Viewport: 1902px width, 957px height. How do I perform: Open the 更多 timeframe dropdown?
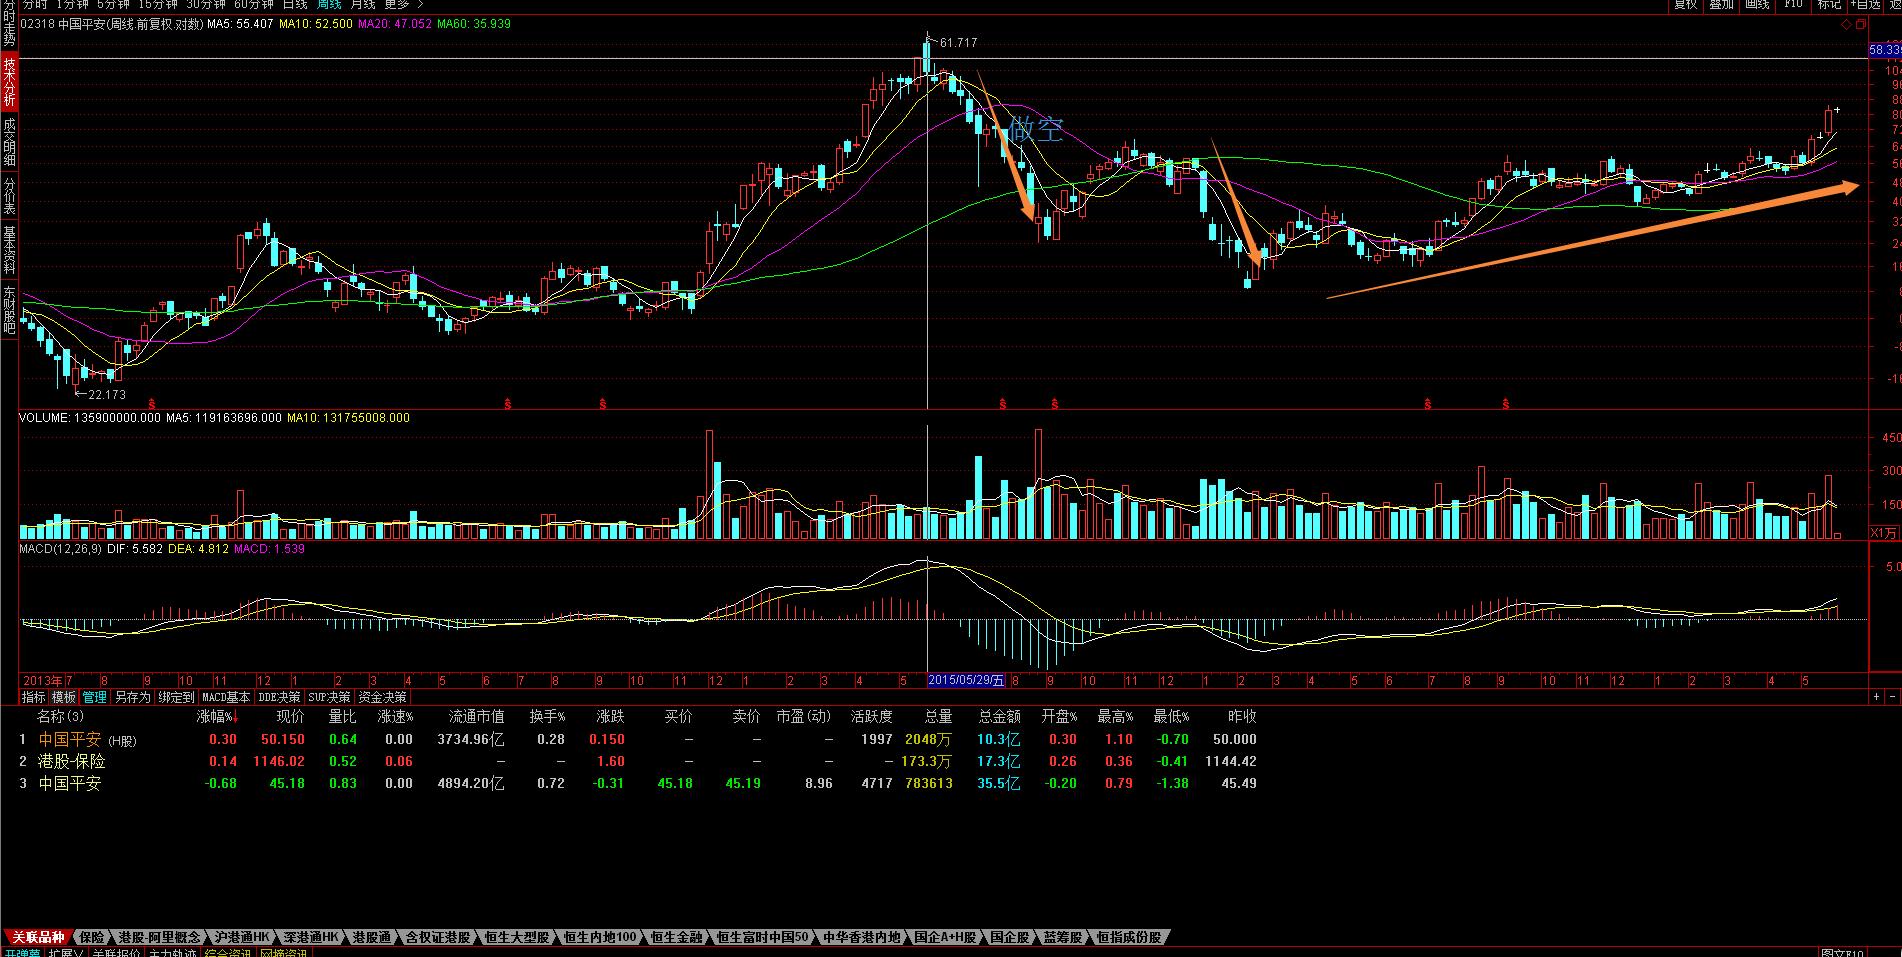397,5
